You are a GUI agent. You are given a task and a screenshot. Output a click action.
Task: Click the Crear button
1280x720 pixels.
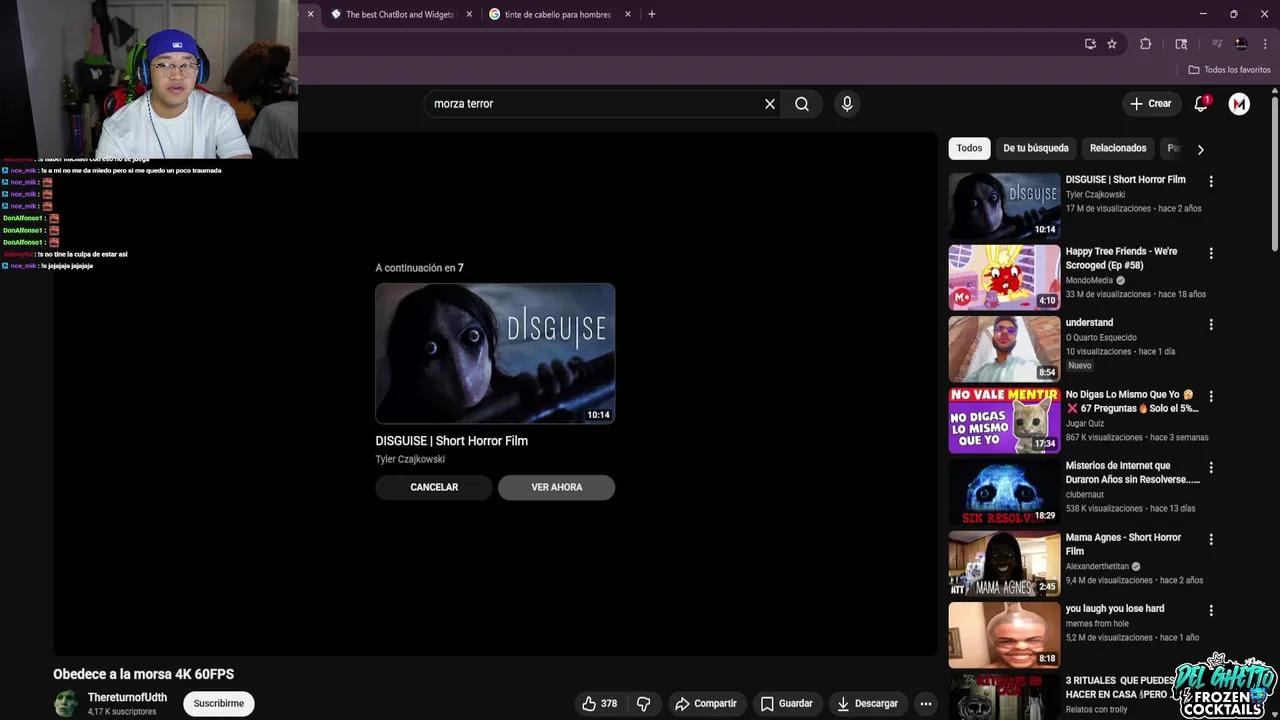point(1150,104)
